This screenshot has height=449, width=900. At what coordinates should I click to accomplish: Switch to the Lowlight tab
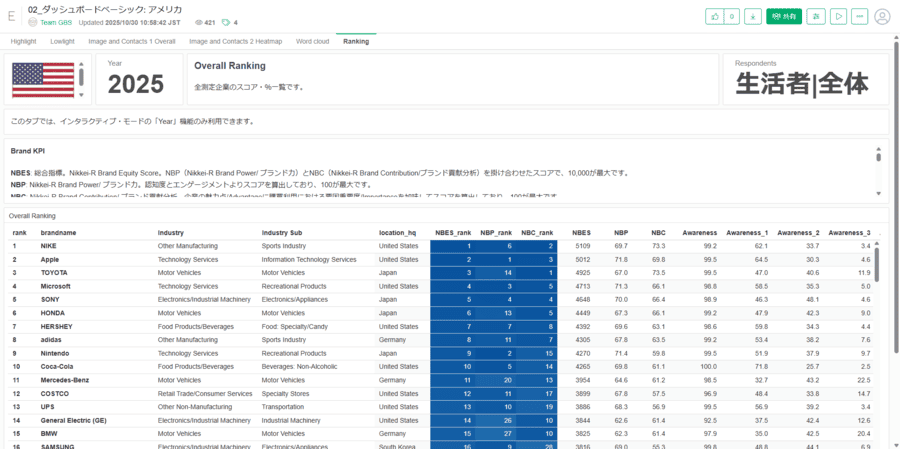click(62, 41)
